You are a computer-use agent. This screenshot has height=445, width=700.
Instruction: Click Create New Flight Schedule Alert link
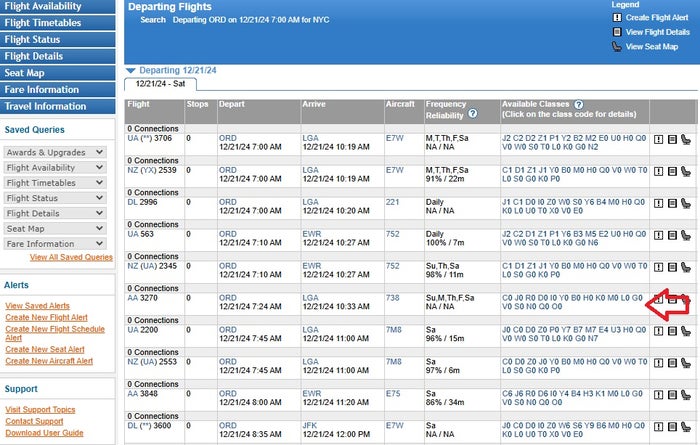55,333
